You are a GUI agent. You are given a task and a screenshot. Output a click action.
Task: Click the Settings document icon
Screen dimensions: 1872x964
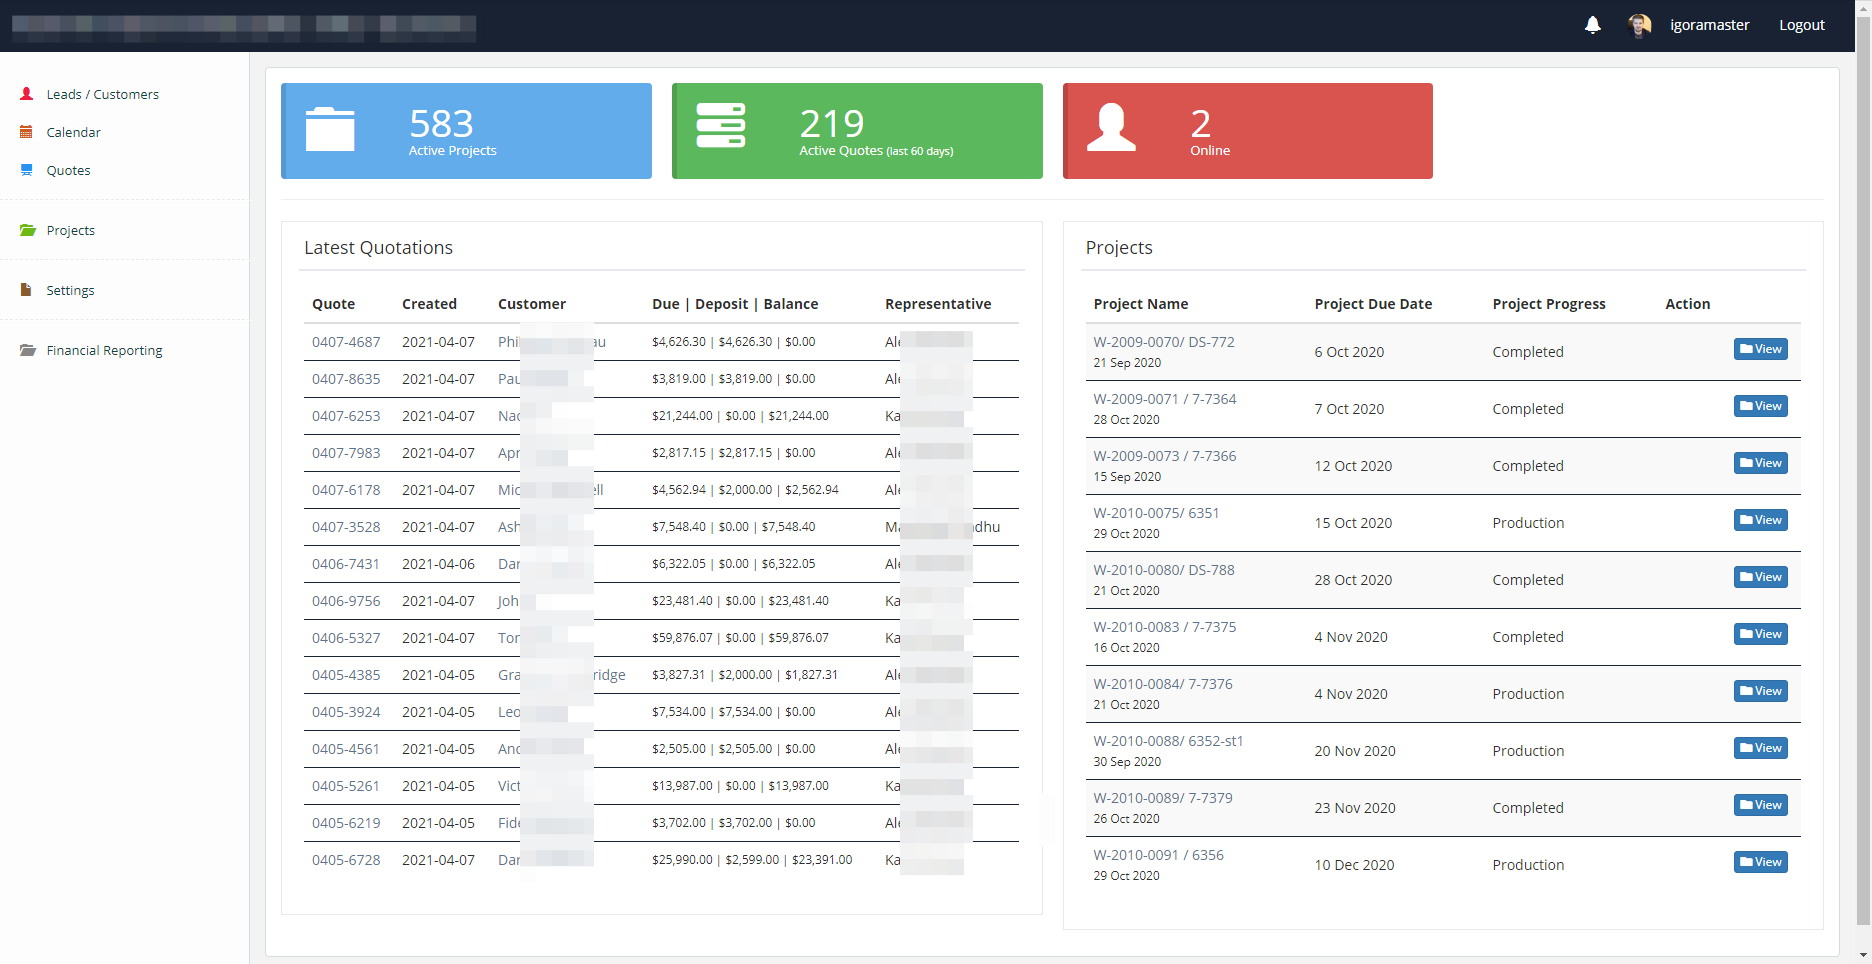click(x=27, y=290)
